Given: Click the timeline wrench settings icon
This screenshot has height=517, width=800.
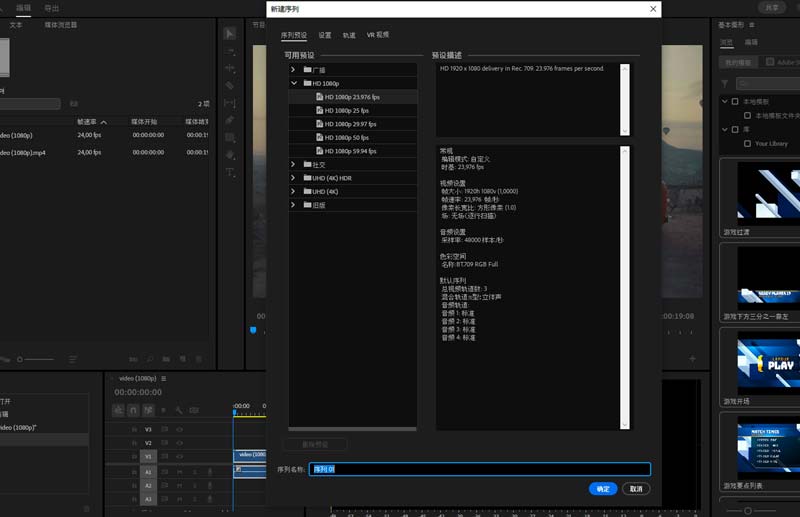Looking at the screenshot, I should tap(179, 410).
